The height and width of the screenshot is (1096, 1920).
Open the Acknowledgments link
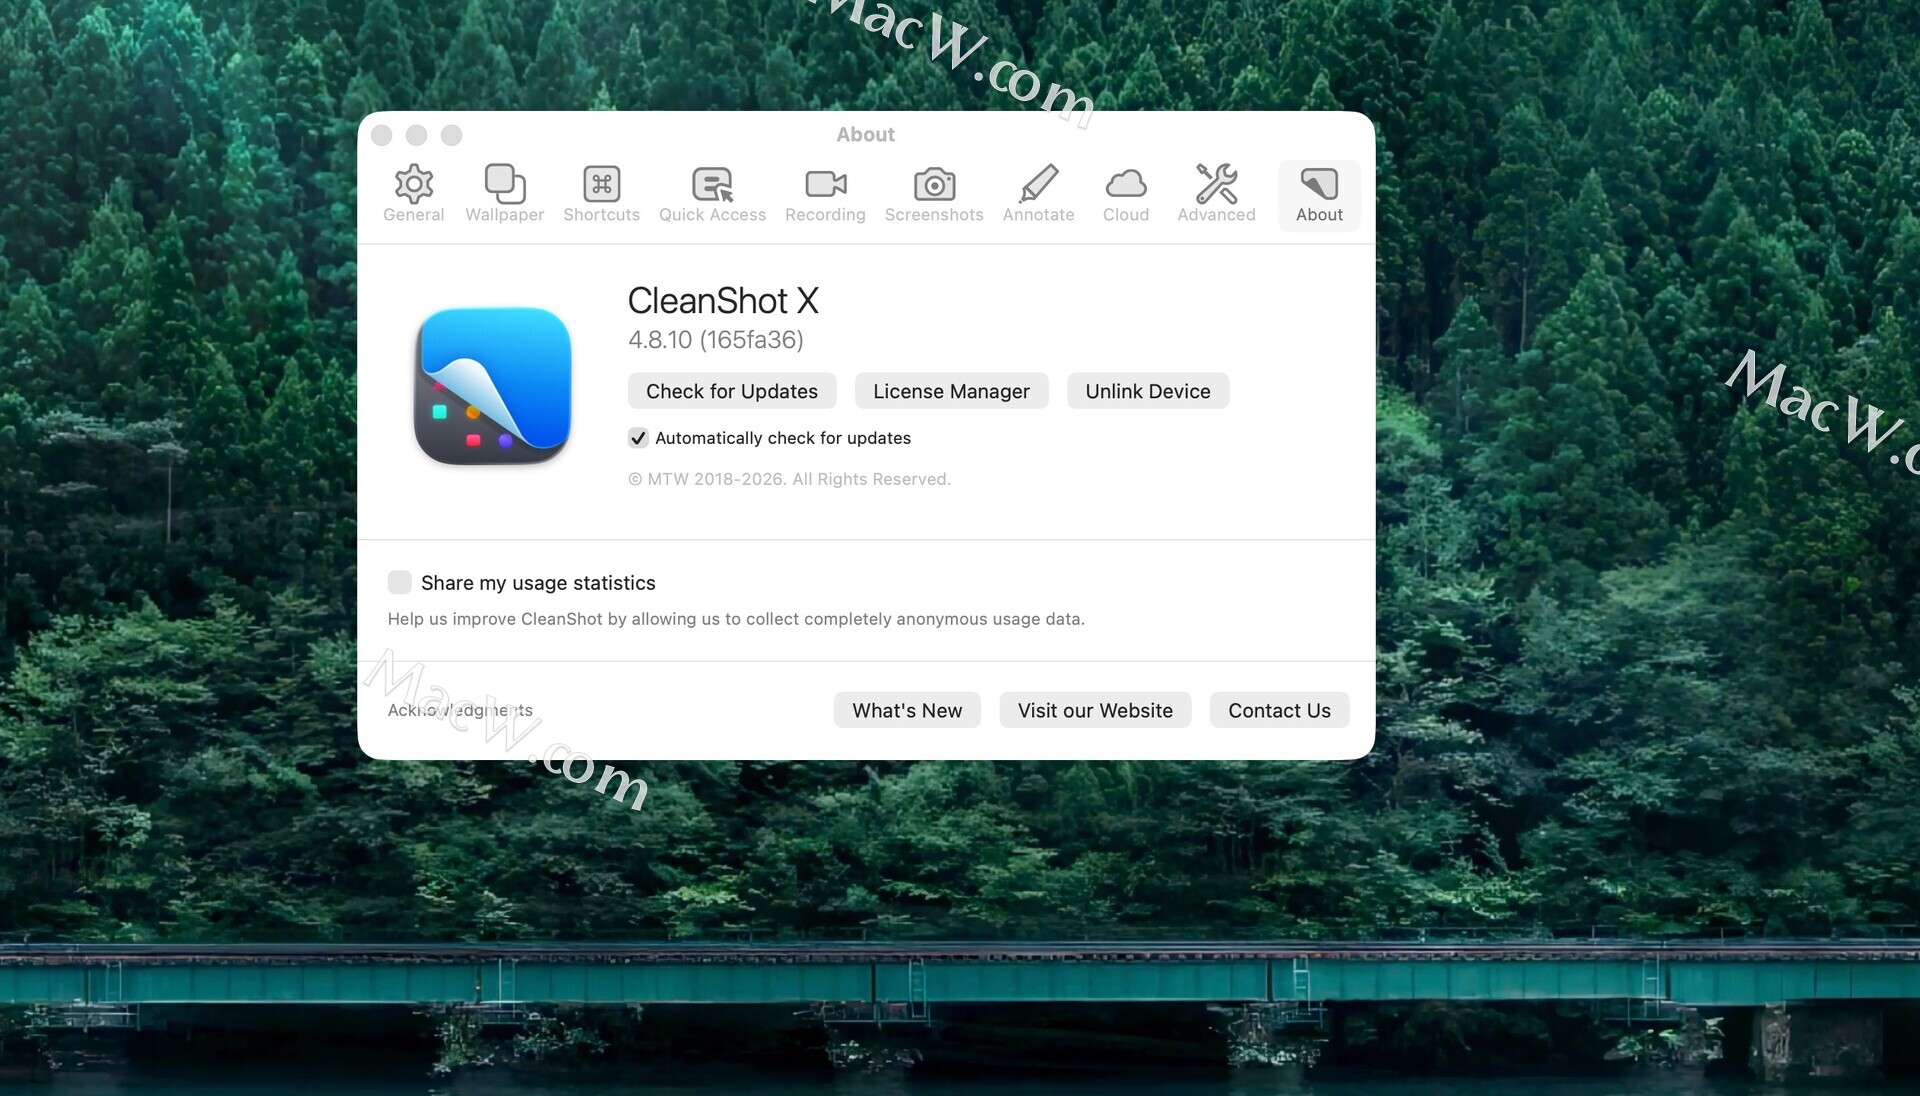point(460,710)
